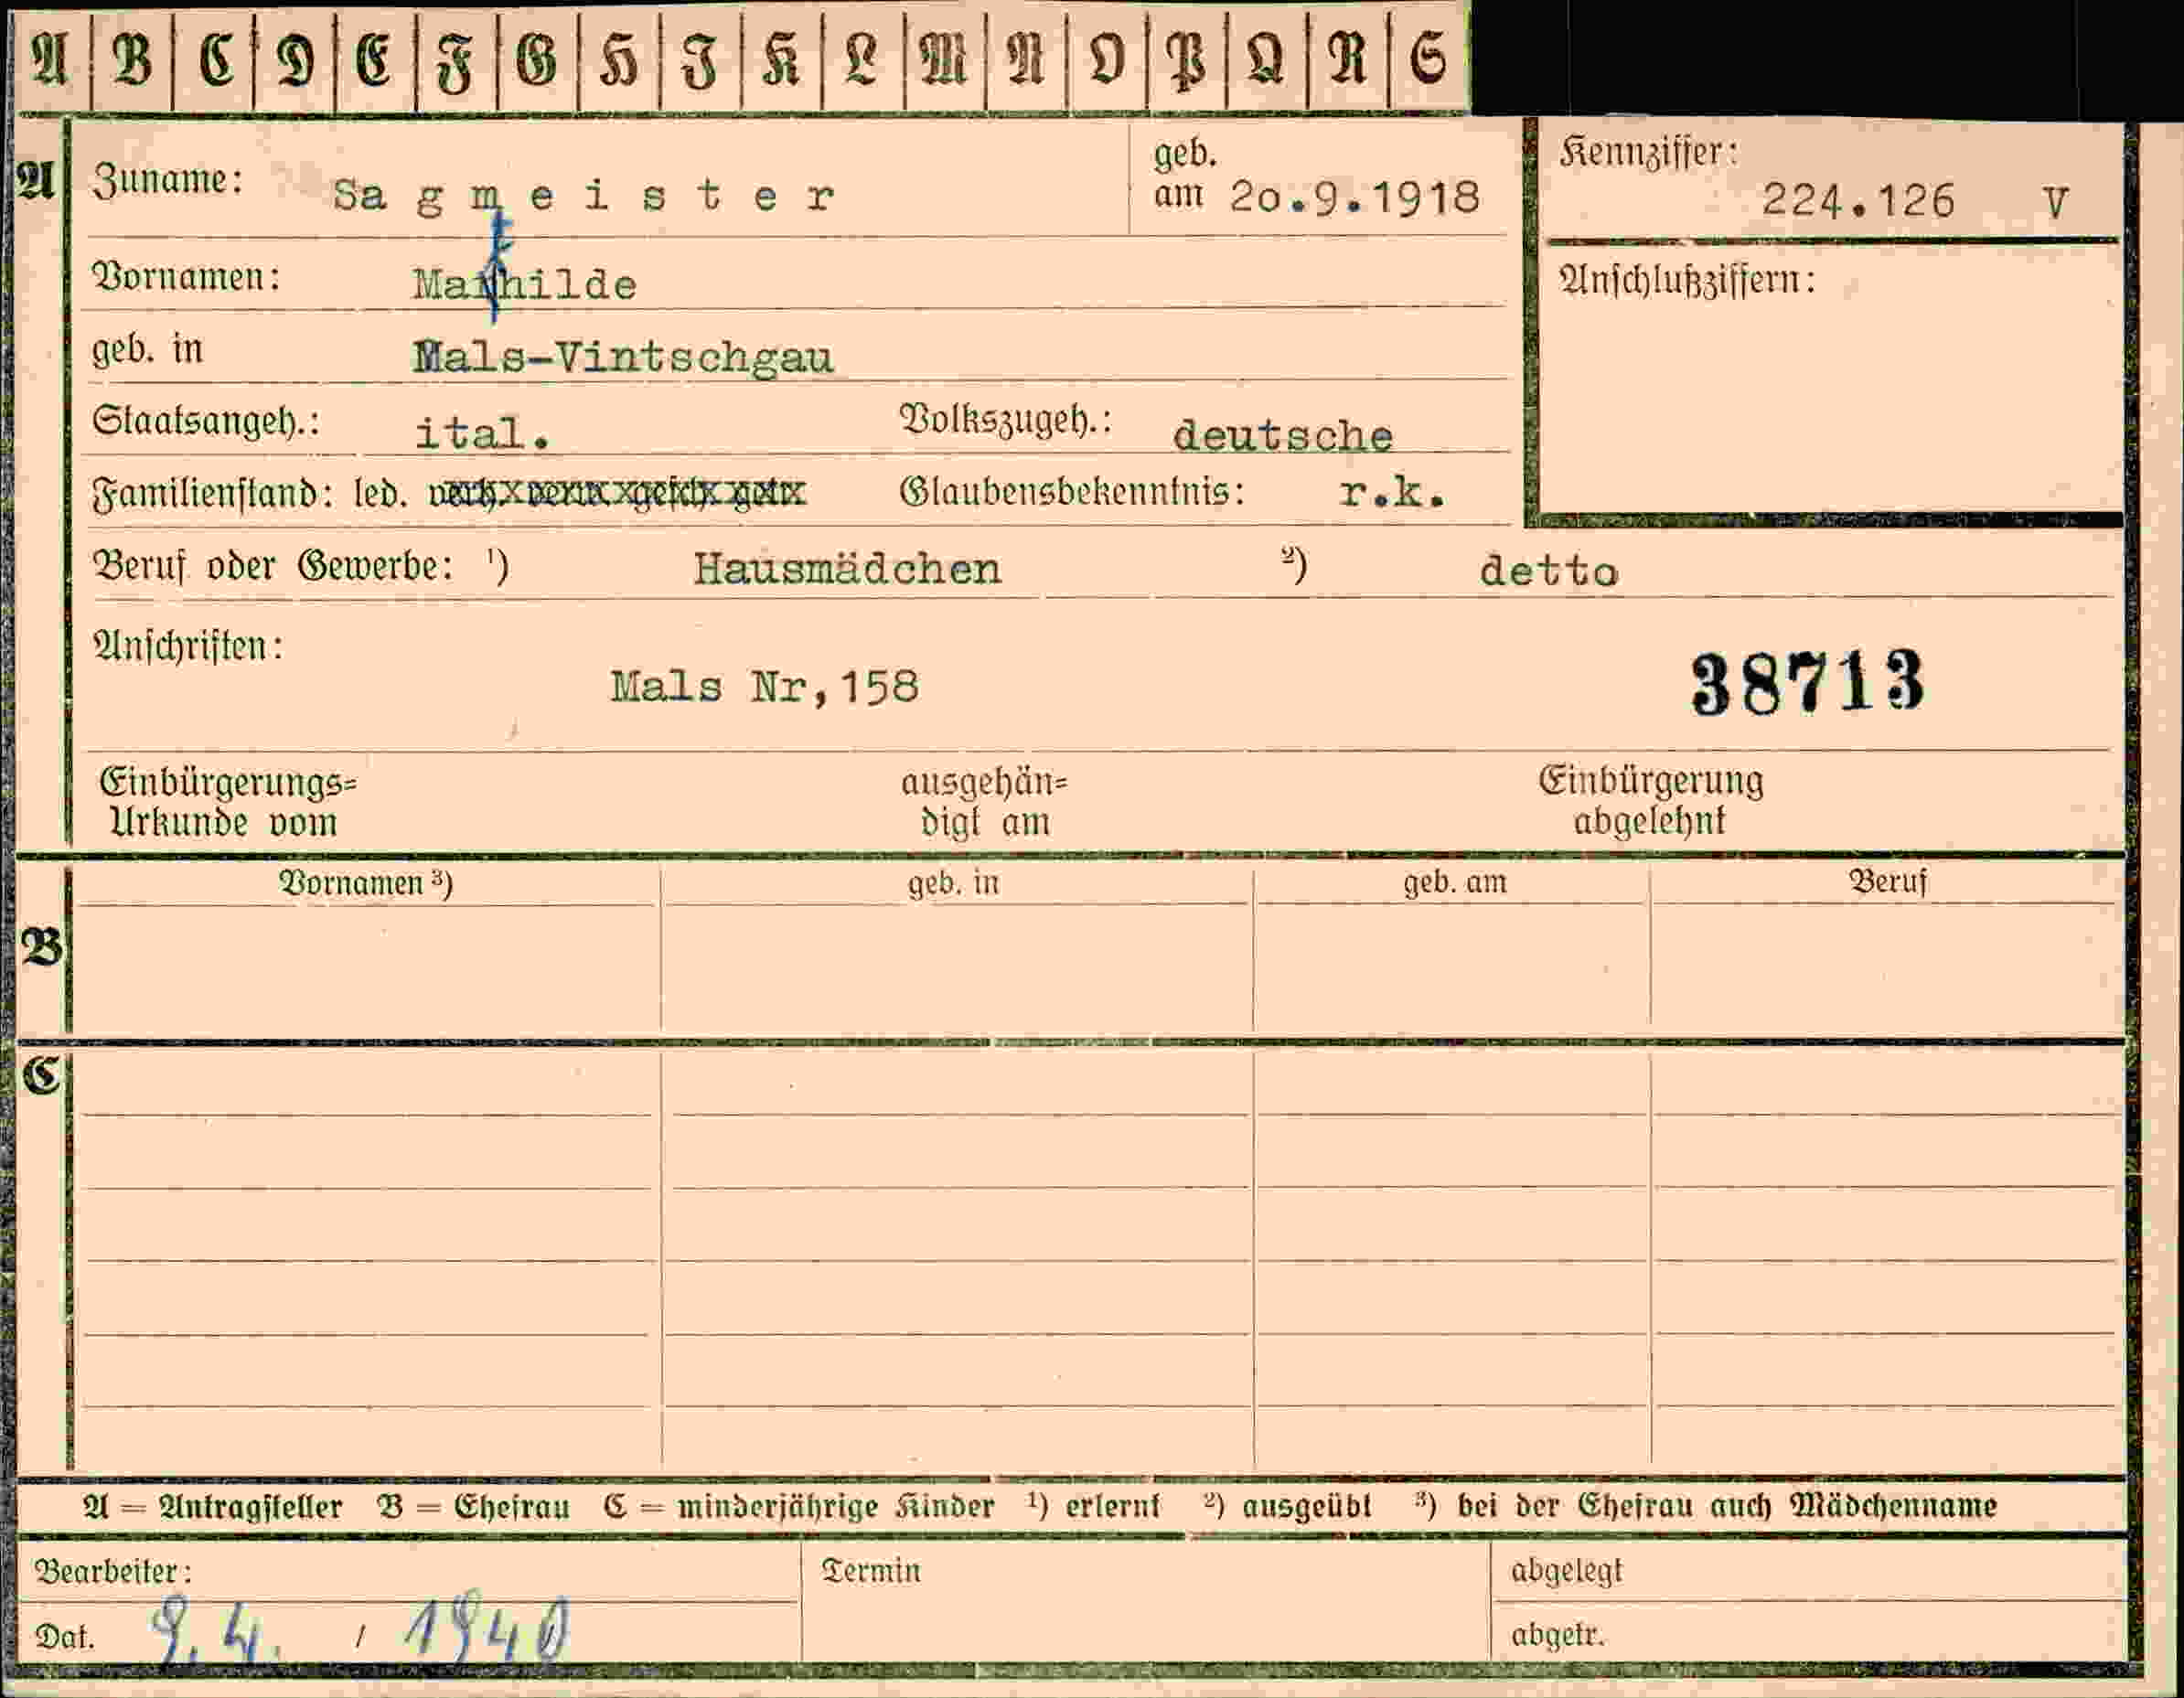Click the "Anschlußziffern:" label
This screenshot has height=1698, width=2184.
click(1687, 280)
